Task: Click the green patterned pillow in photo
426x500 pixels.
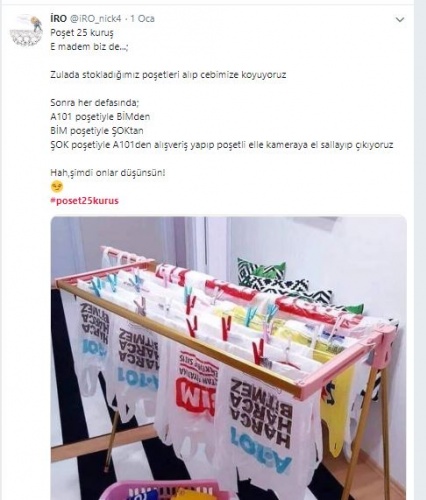Action: coord(262,272)
